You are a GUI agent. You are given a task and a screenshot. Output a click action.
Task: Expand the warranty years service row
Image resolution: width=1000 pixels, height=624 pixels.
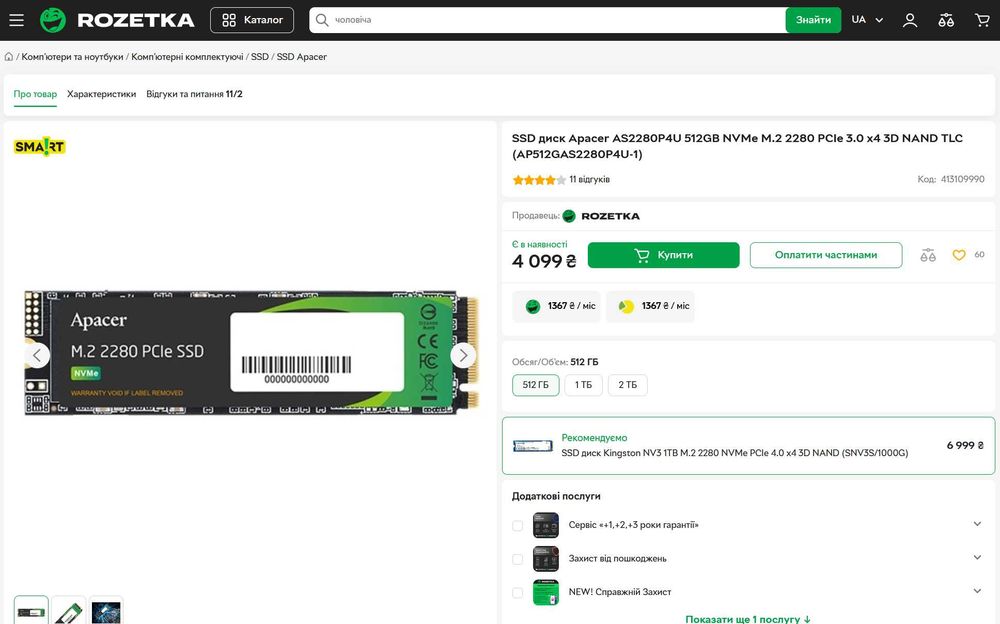[x=977, y=524]
